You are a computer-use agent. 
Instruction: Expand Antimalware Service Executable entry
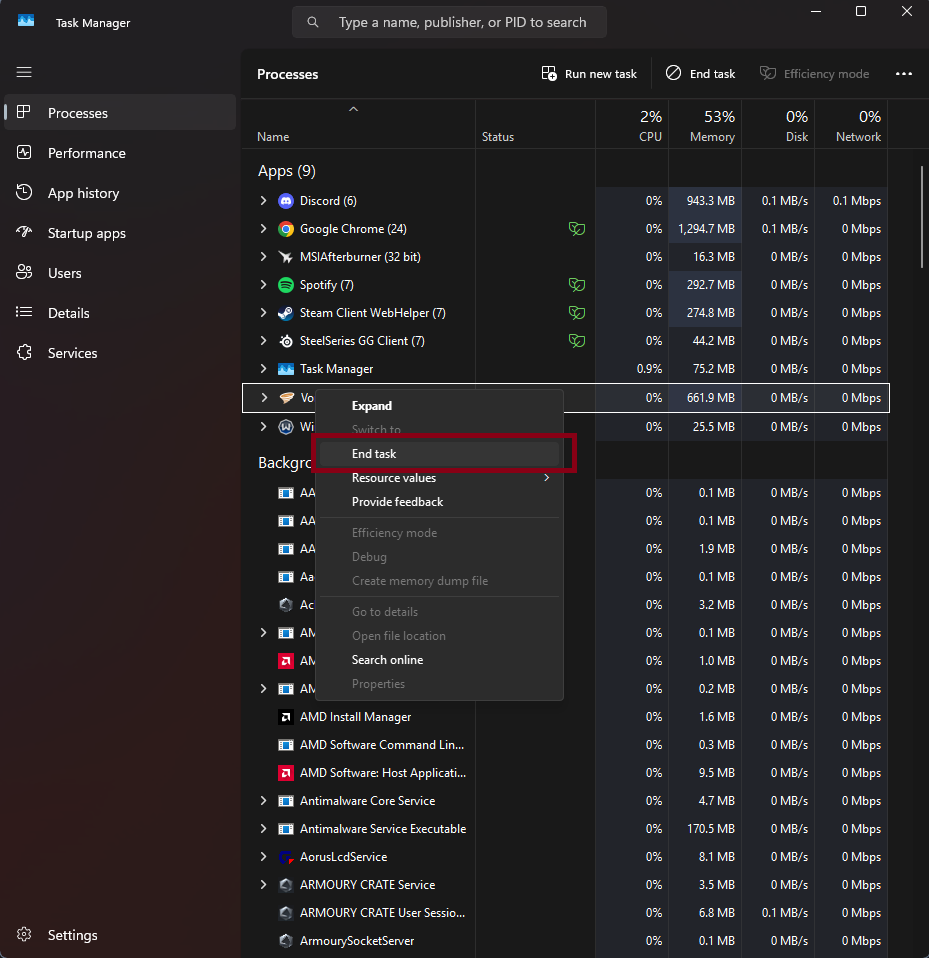(x=263, y=828)
